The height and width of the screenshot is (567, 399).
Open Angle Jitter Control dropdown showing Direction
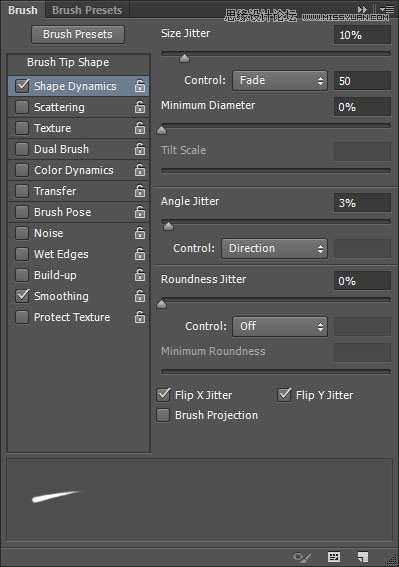275,248
